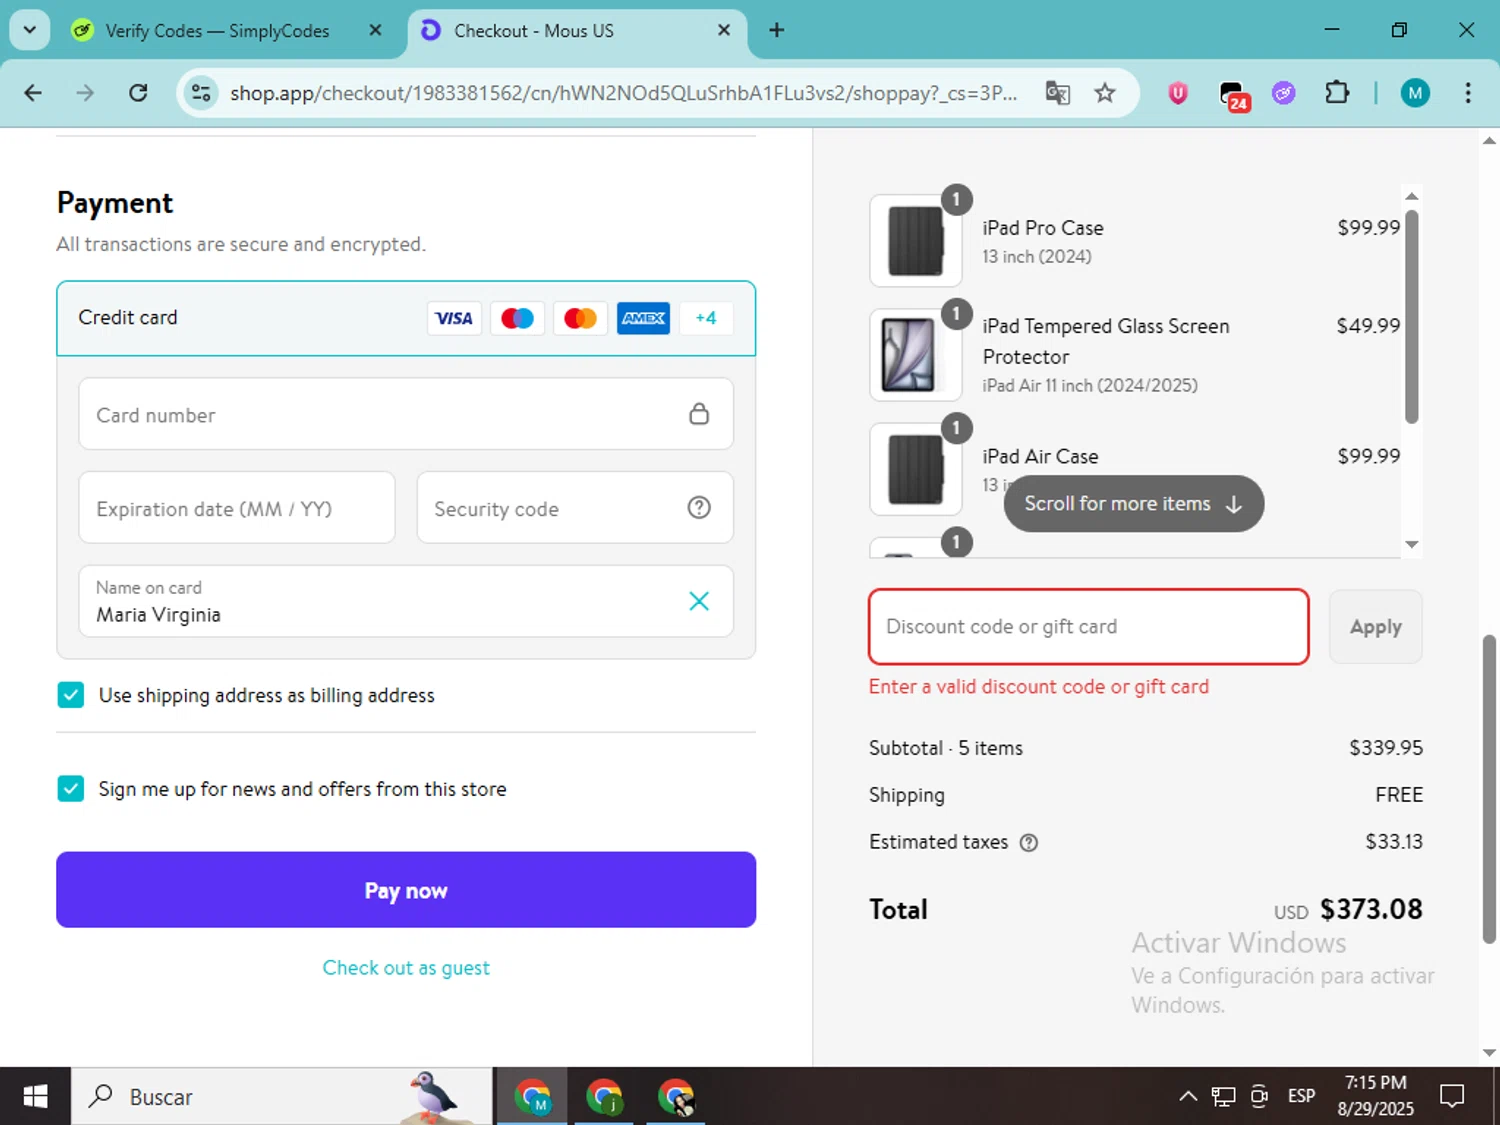Uncheck Use shipping address as billing address

pyautogui.click(x=71, y=695)
